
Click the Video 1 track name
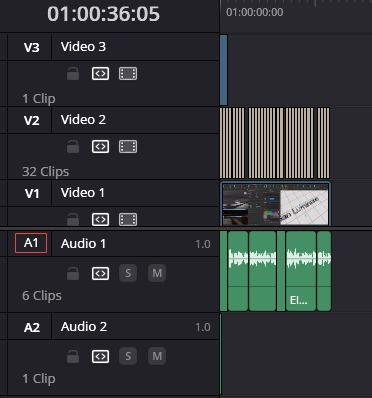(83, 193)
